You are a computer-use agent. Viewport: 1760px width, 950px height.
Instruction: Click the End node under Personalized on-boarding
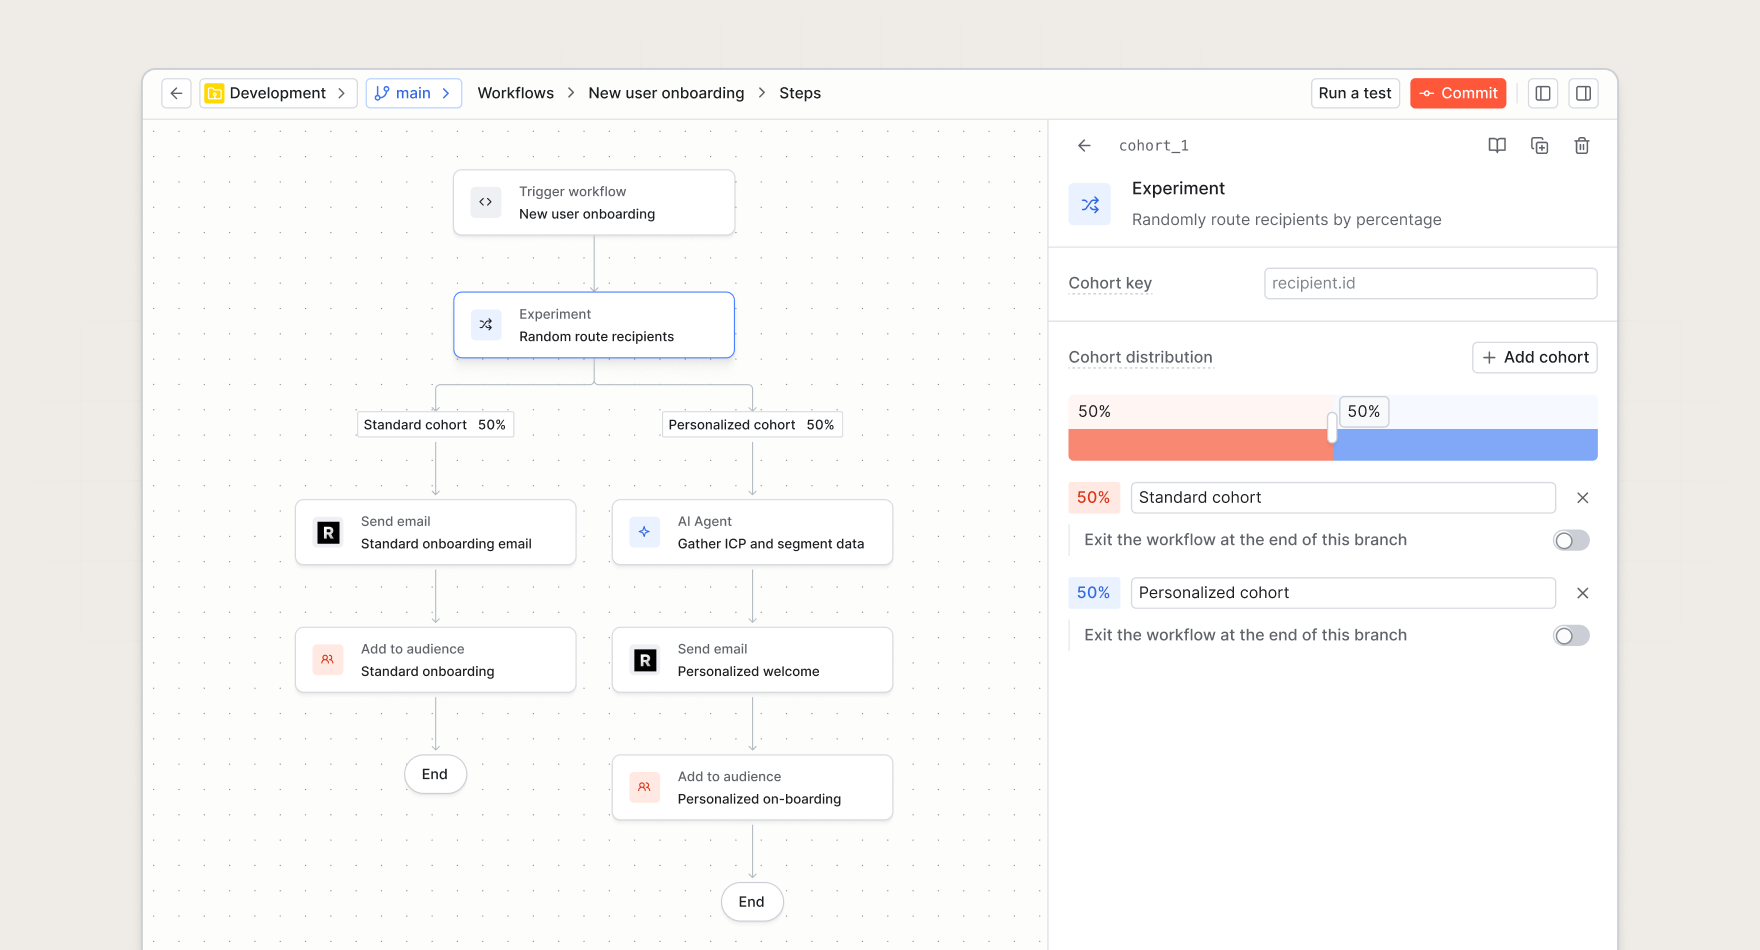752,902
